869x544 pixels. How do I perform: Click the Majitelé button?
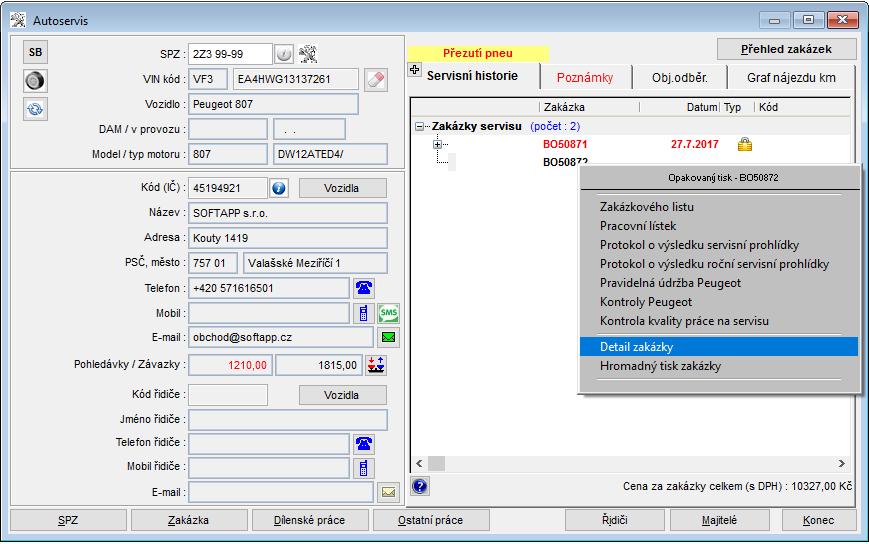(x=719, y=520)
